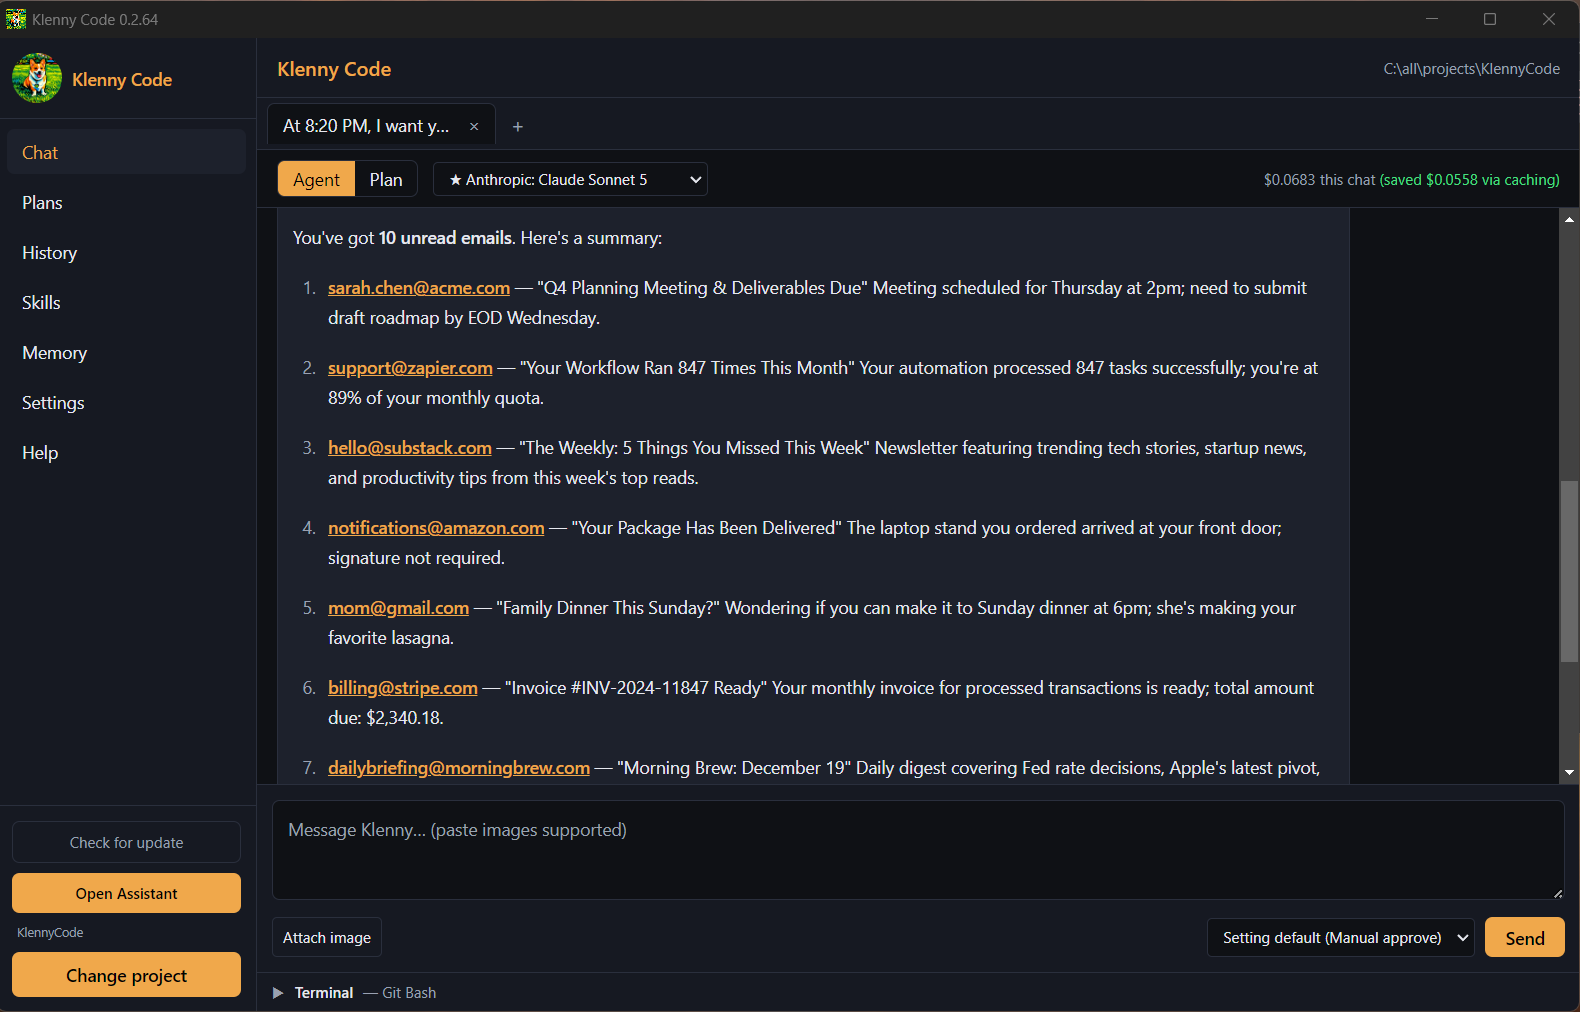
Task: Maximize the Klenny Code window
Action: [1490, 19]
